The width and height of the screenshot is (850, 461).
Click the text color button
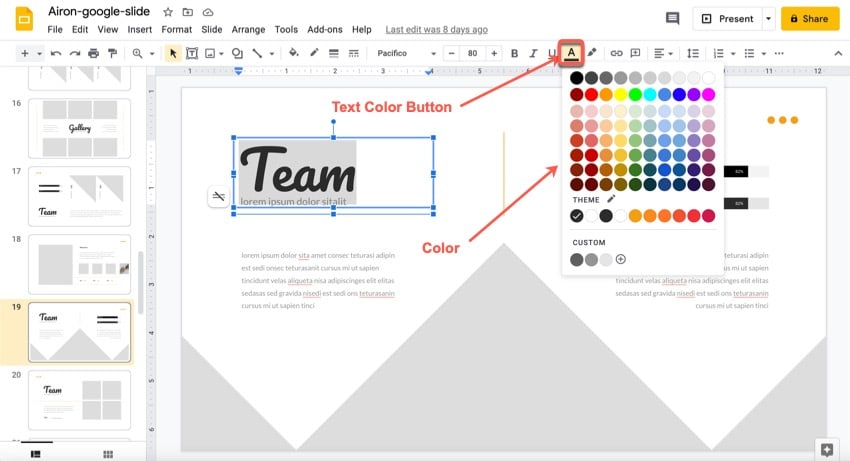coord(571,53)
